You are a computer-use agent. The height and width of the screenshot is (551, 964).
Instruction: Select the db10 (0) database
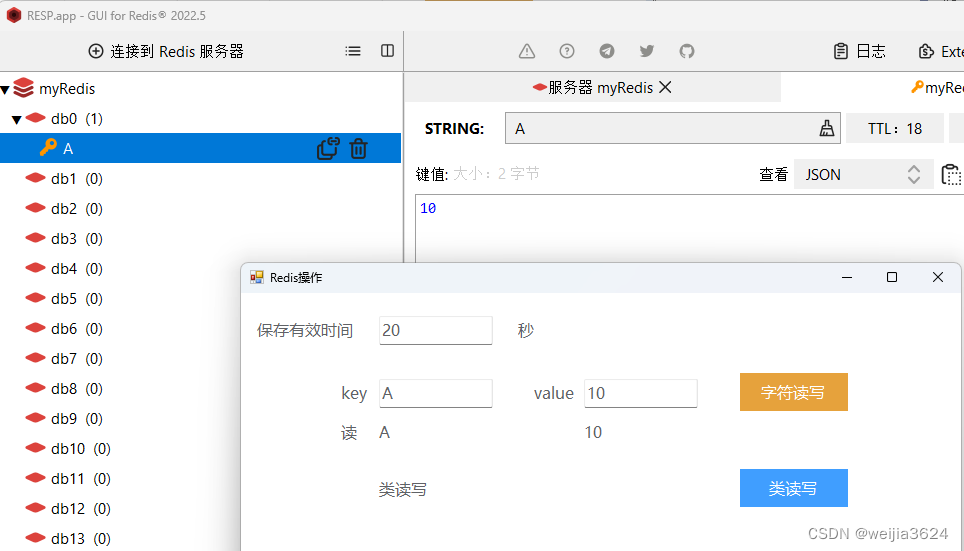[81, 448]
